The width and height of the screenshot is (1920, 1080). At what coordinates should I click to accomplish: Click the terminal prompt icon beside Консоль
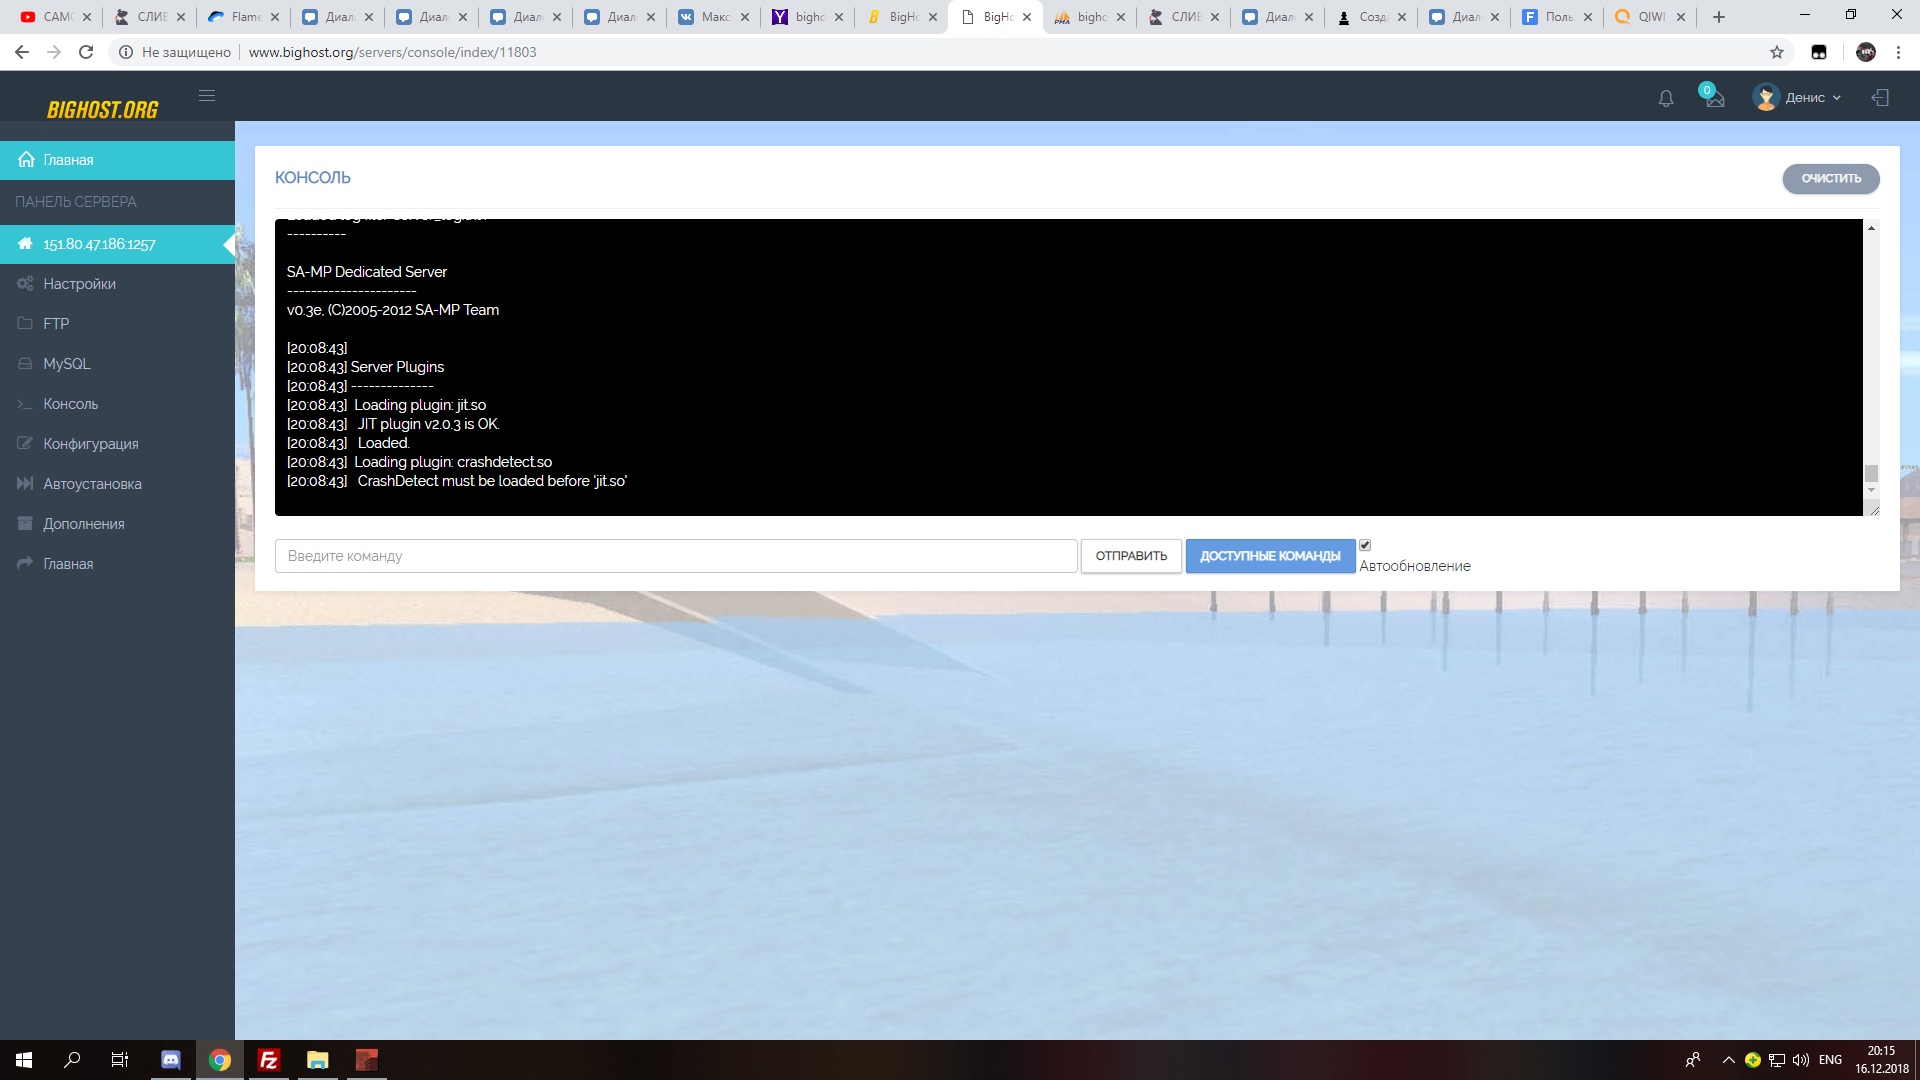(25, 404)
